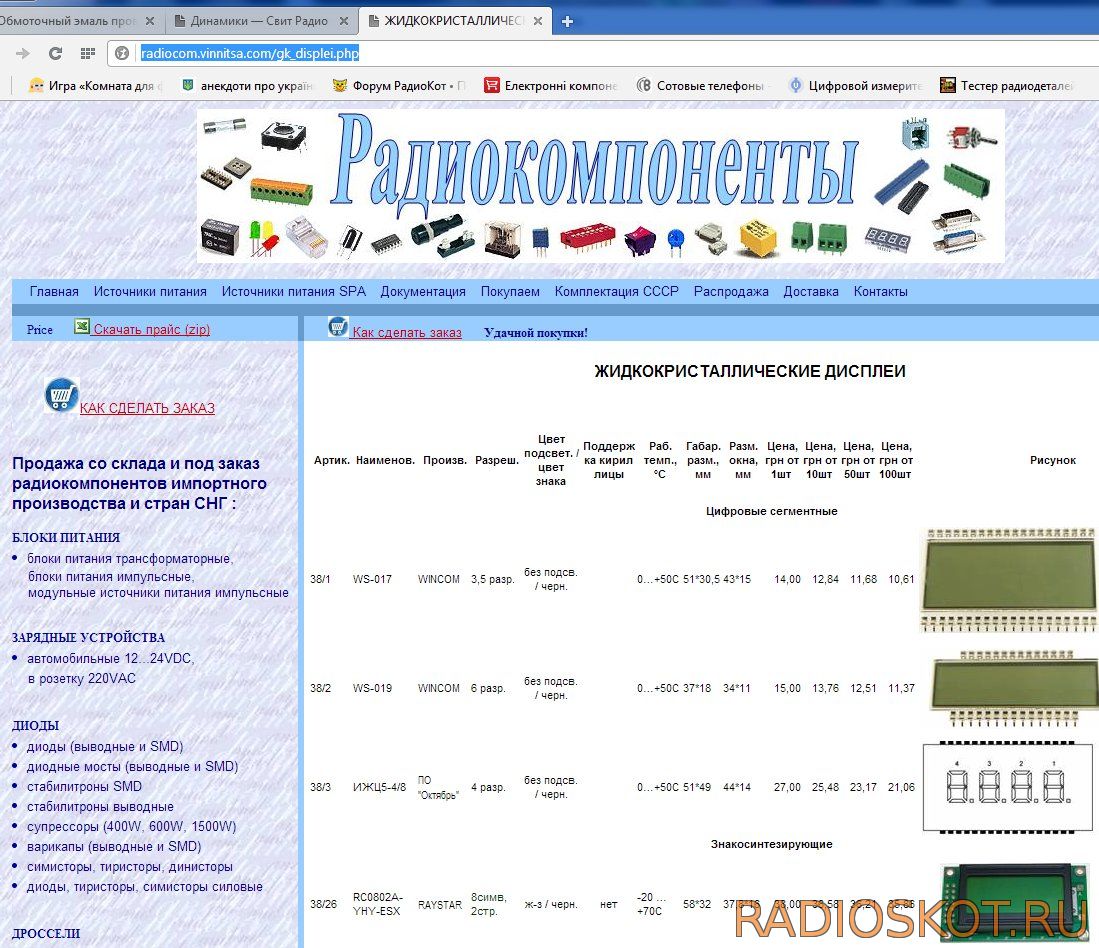Click the ИЖЦ5-4/8 display picture
Image resolution: width=1099 pixels, height=948 pixels.
pos(1008,787)
